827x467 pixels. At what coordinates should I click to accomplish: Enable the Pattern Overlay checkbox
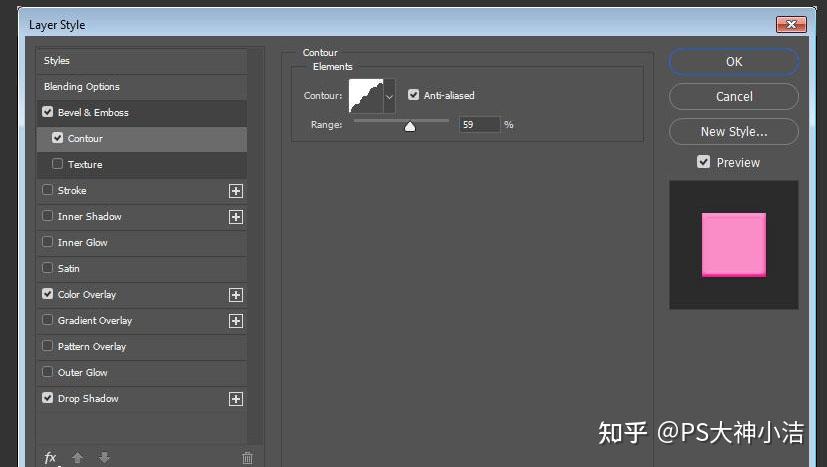[x=47, y=346]
